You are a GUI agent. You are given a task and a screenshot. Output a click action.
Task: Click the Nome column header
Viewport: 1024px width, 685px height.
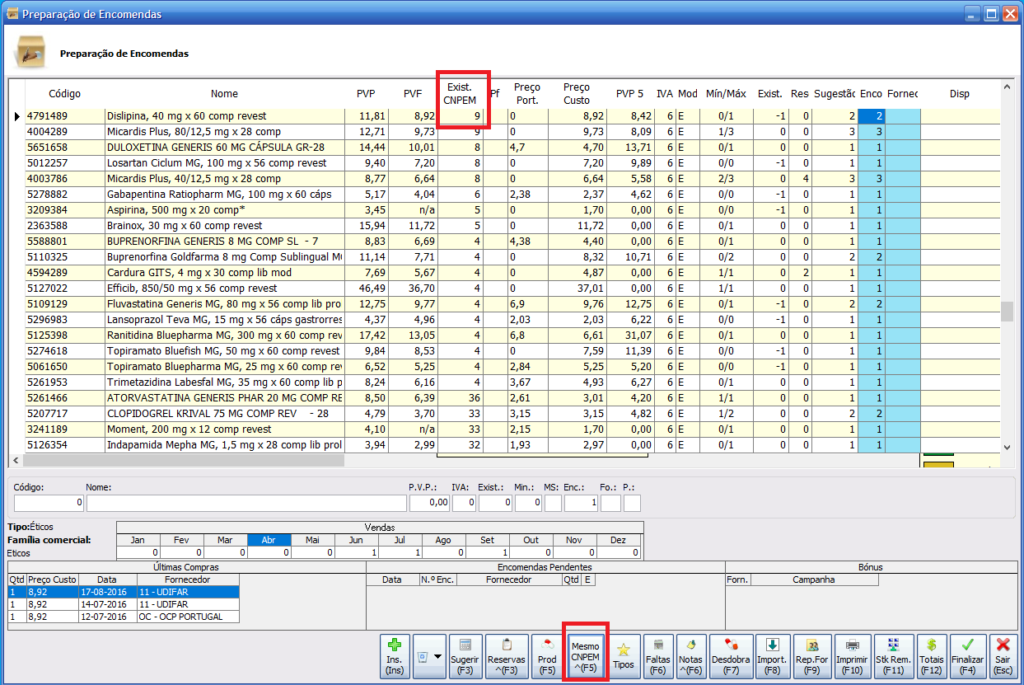coord(224,94)
